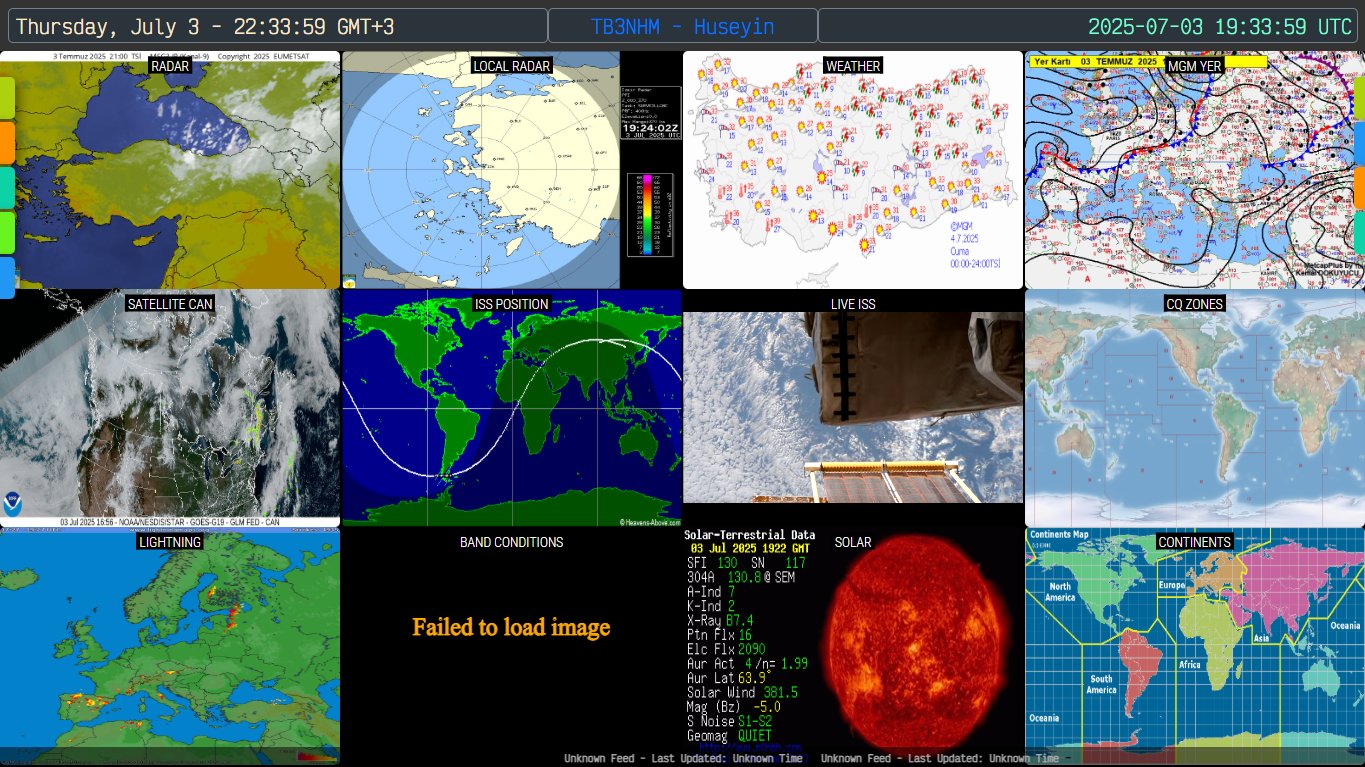Open the ISS POSITION world map

point(511,410)
